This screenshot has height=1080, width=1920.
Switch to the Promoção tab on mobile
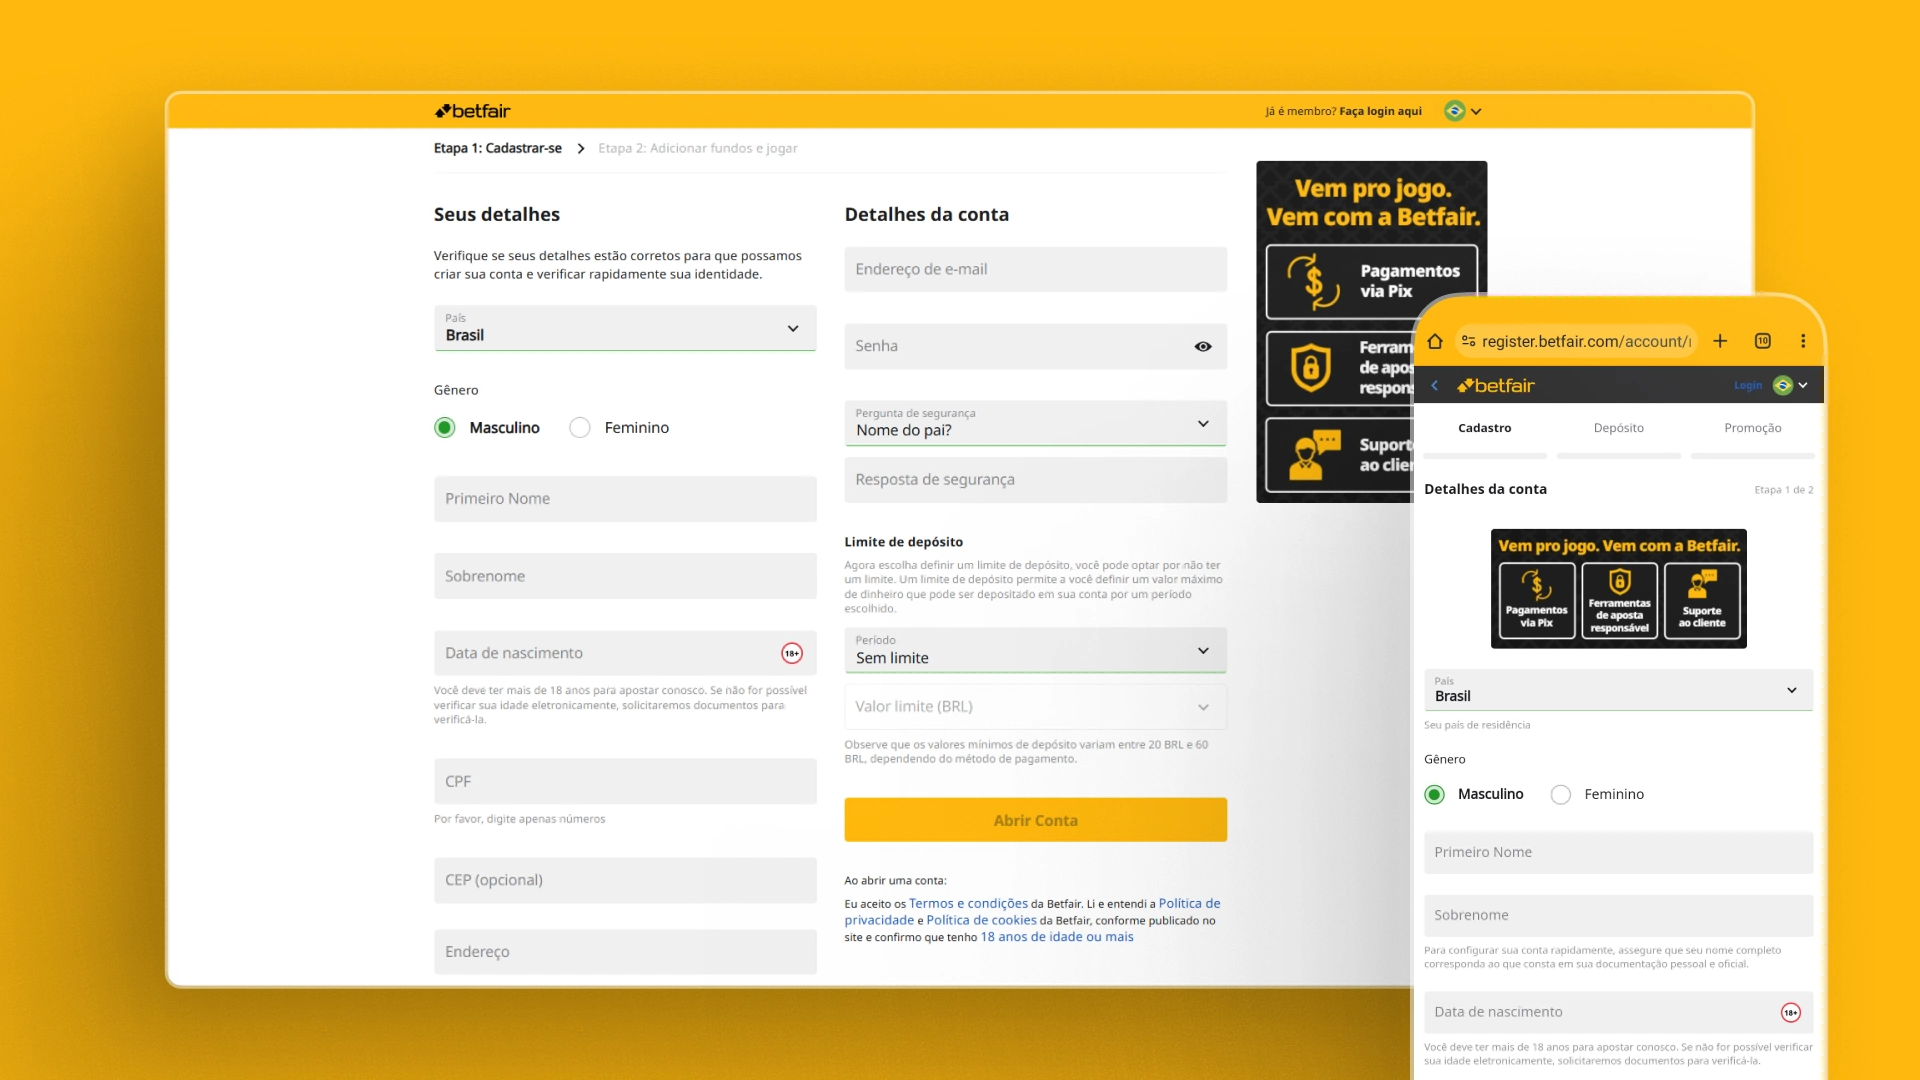(x=1753, y=428)
